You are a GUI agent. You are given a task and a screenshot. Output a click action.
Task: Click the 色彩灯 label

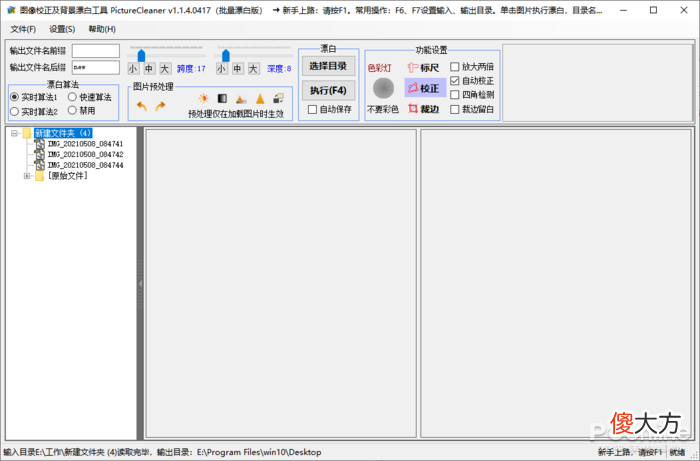click(x=379, y=68)
